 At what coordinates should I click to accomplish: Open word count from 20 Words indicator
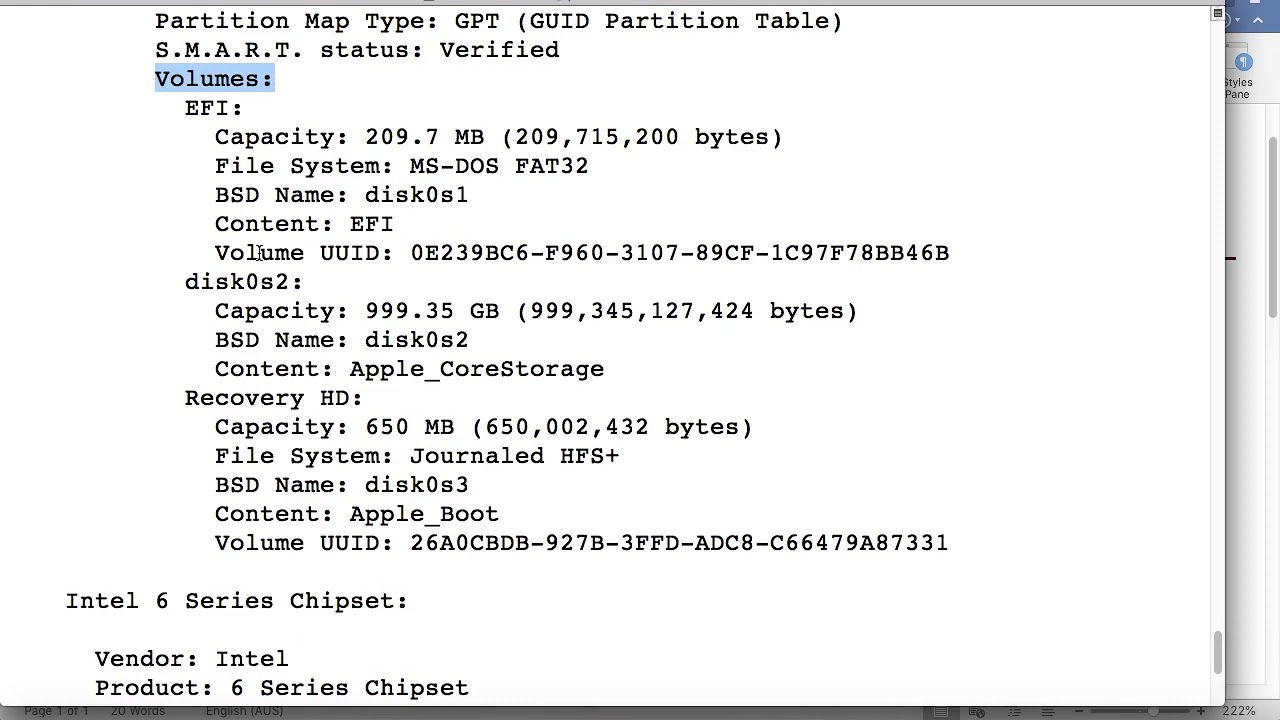137,711
